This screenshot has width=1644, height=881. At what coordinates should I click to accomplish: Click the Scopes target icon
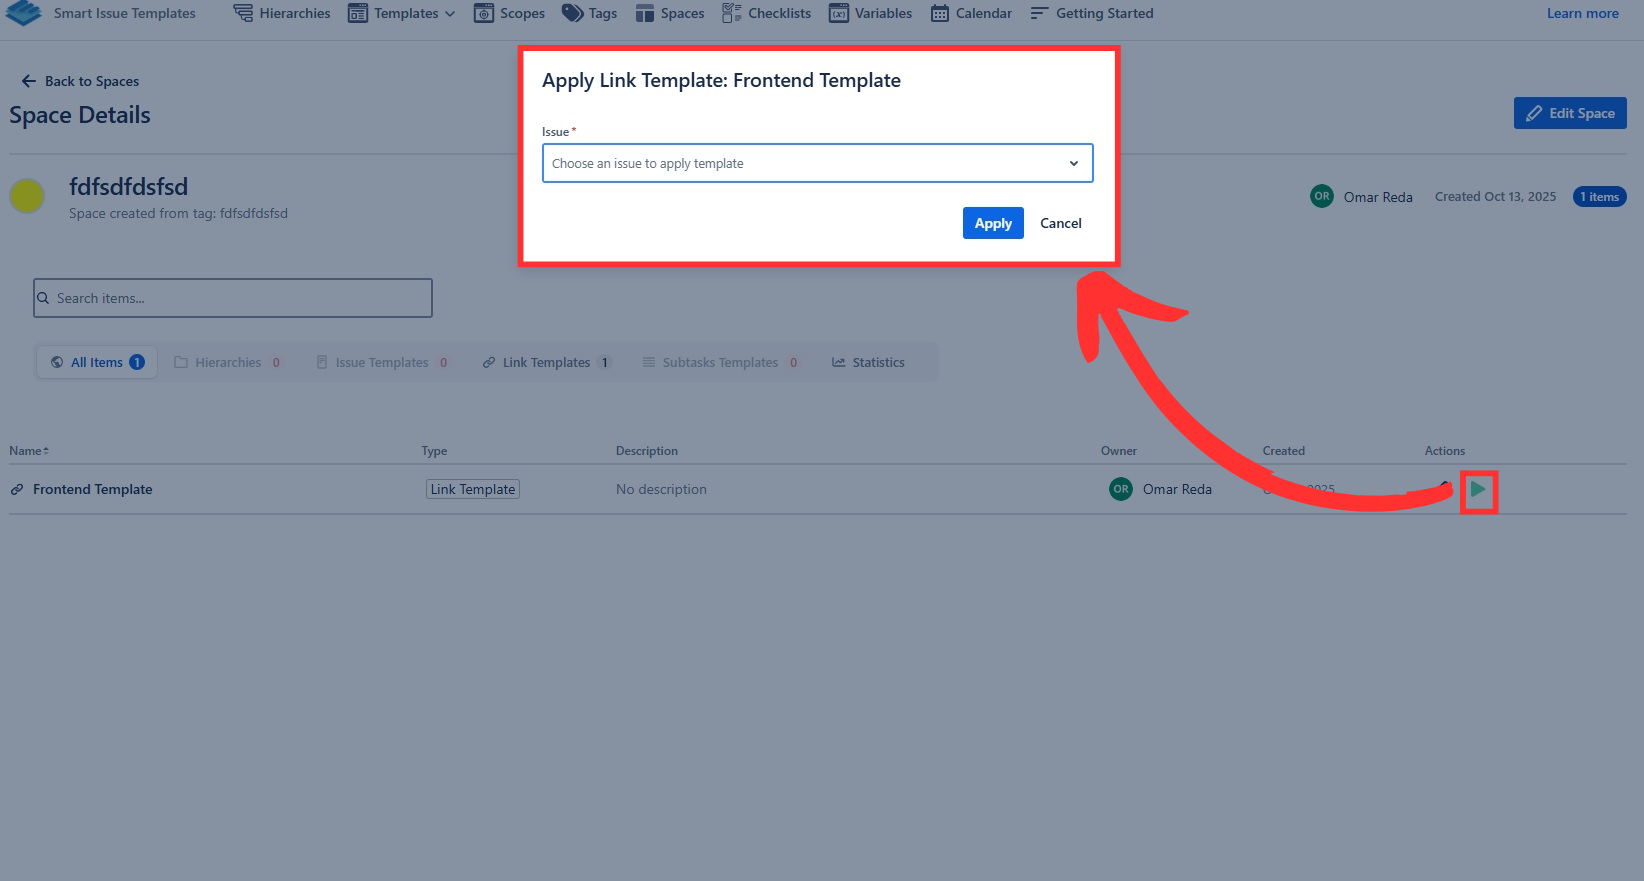(x=484, y=13)
